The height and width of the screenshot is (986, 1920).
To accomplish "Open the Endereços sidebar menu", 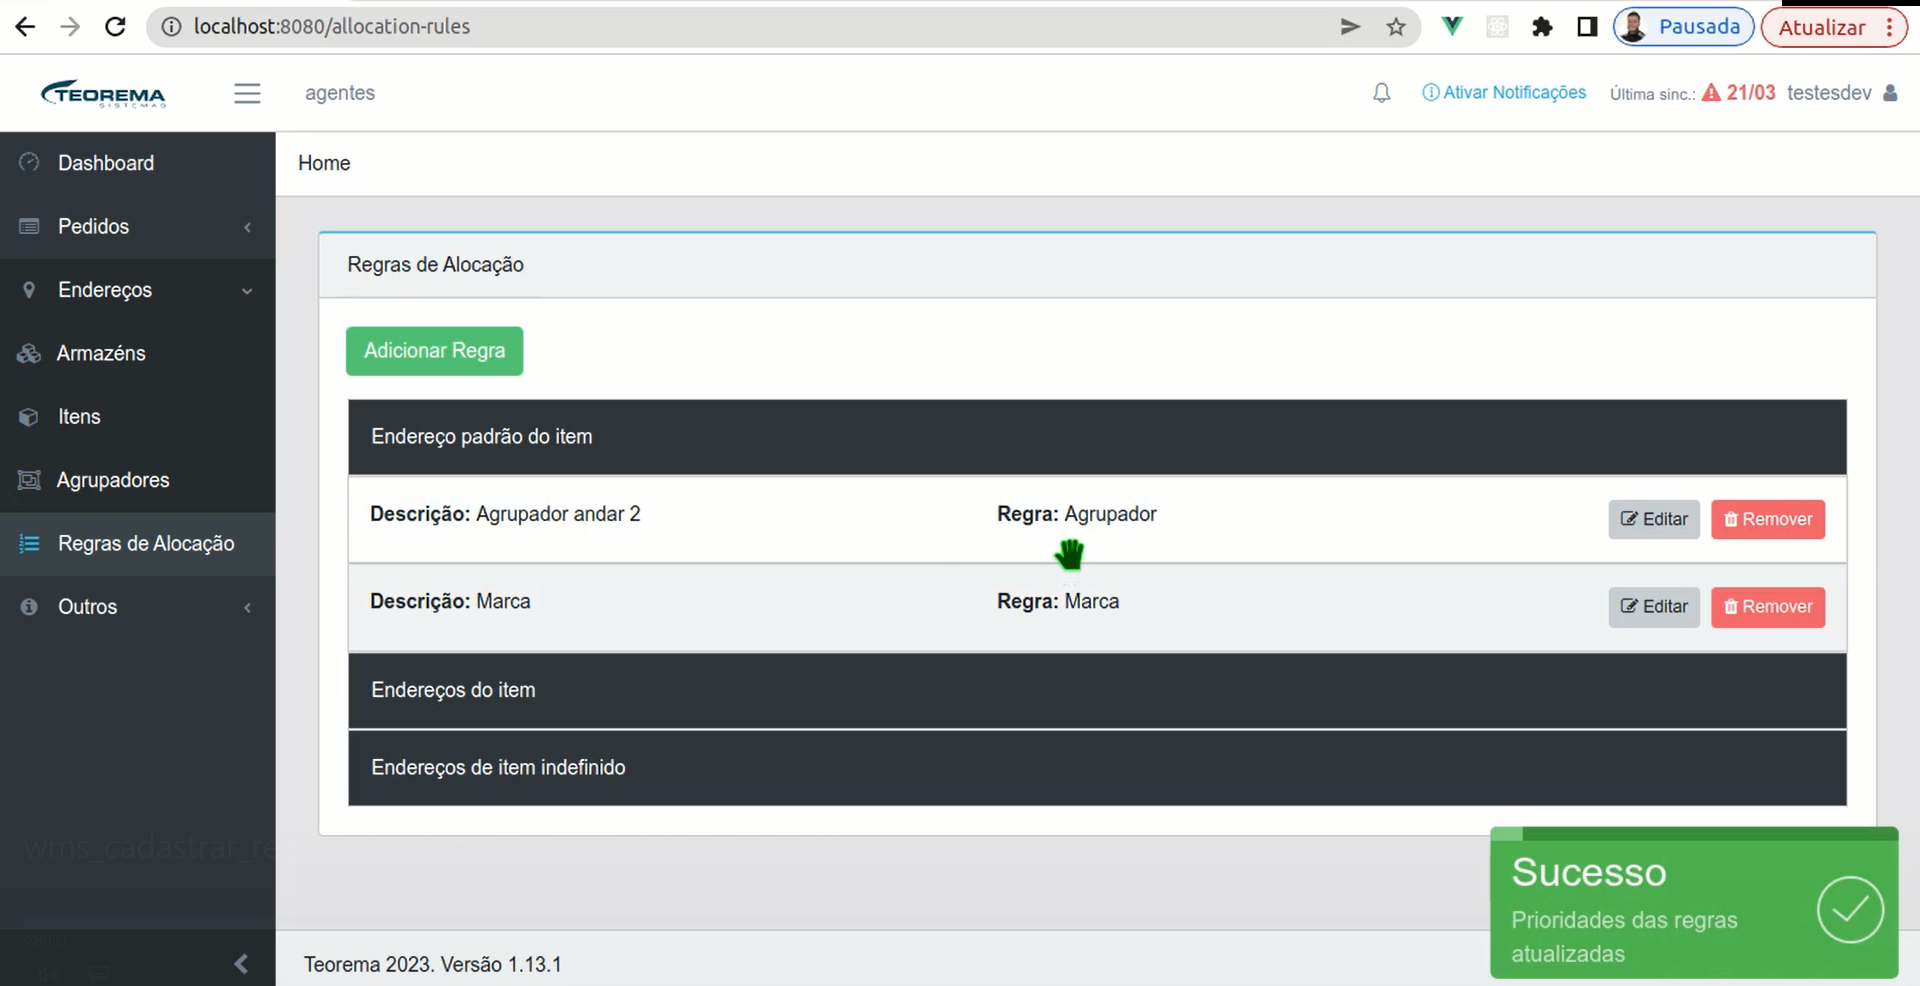I will coord(137,290).
